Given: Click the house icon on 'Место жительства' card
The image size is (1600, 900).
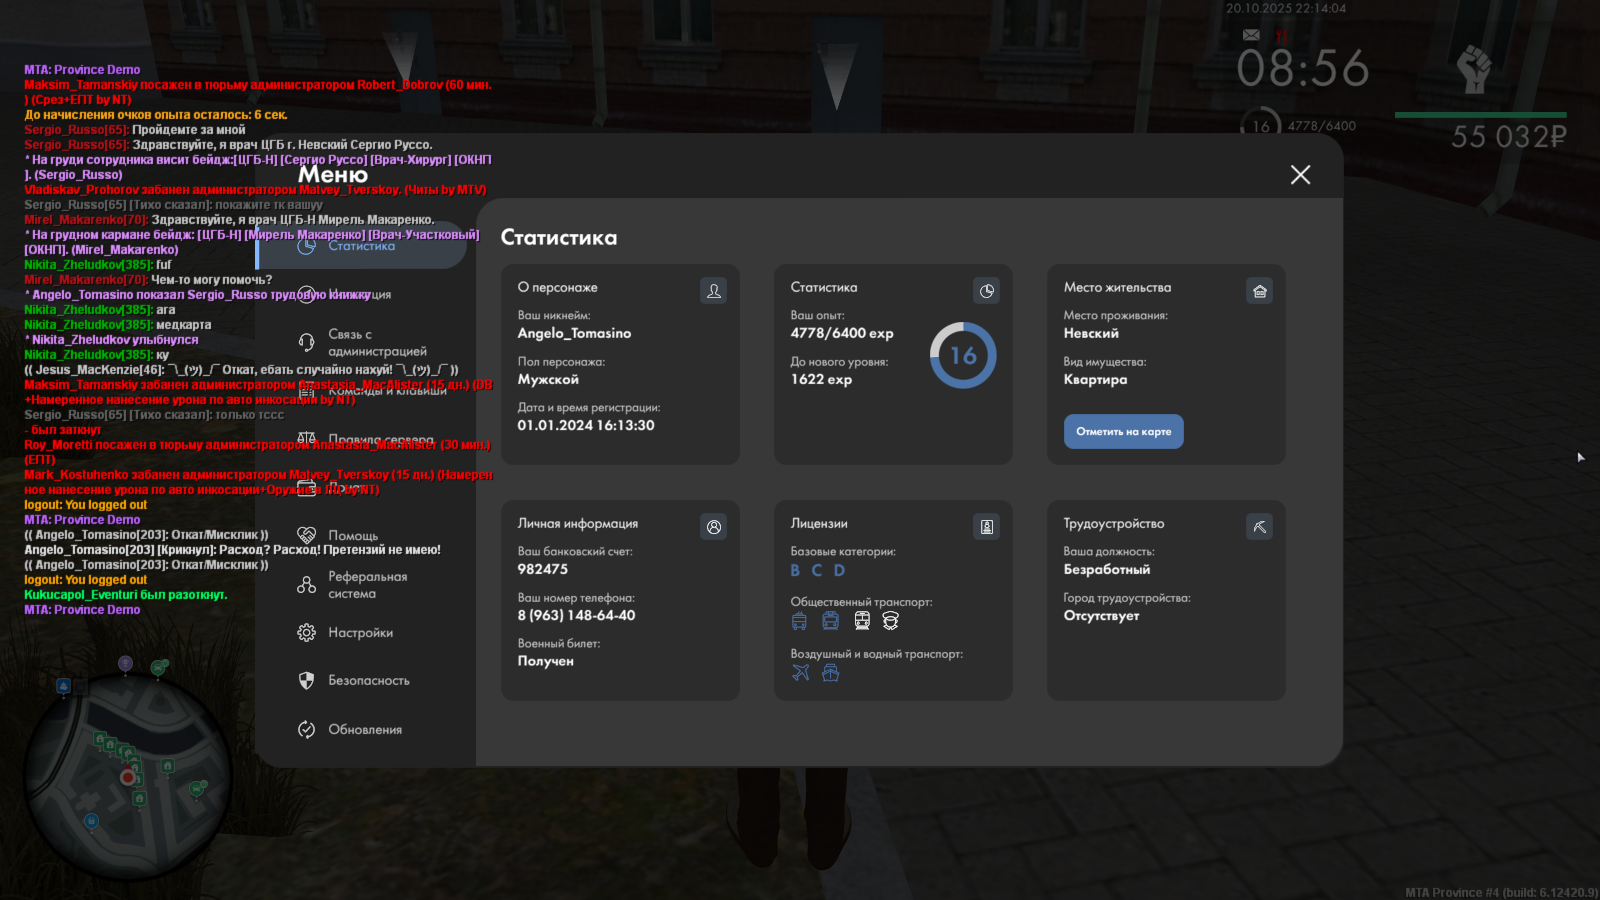Looking at the screenshot, I should point(1260,291).
